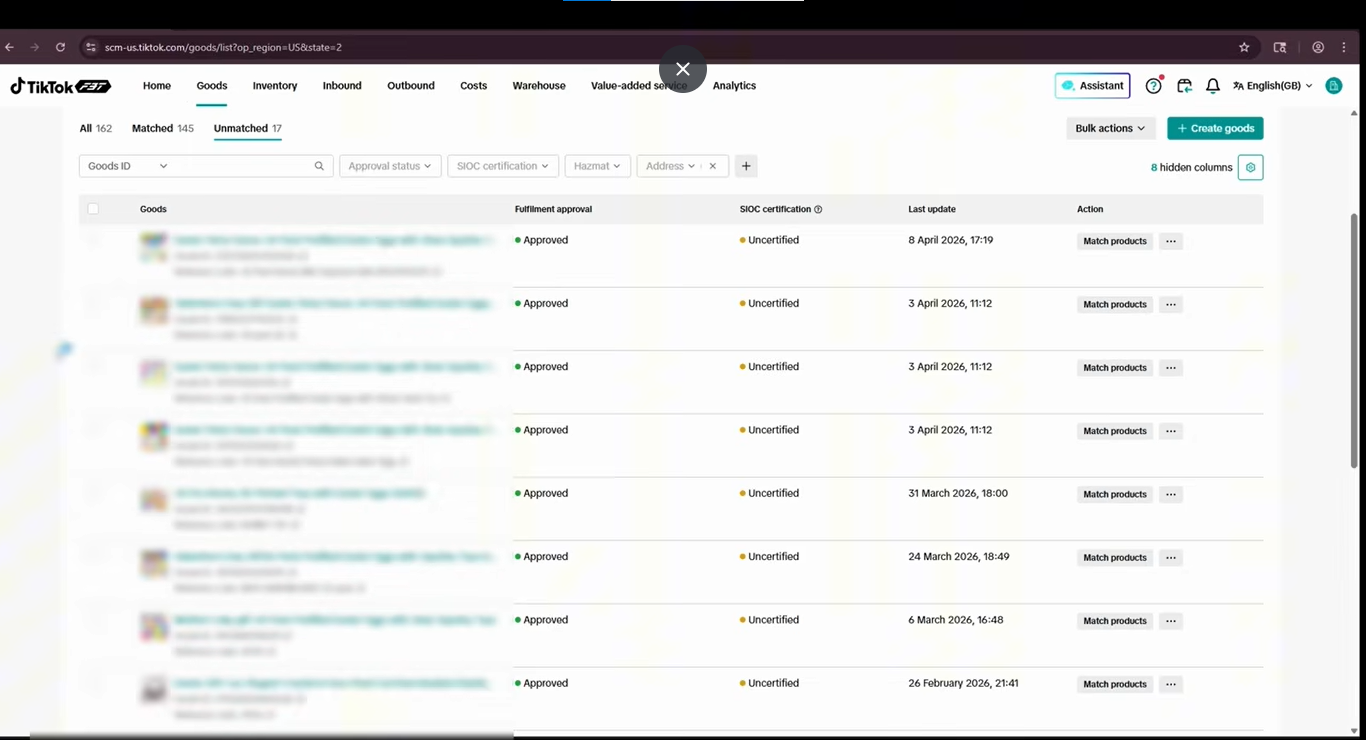Open the Inbound menu

coord(342,86)
